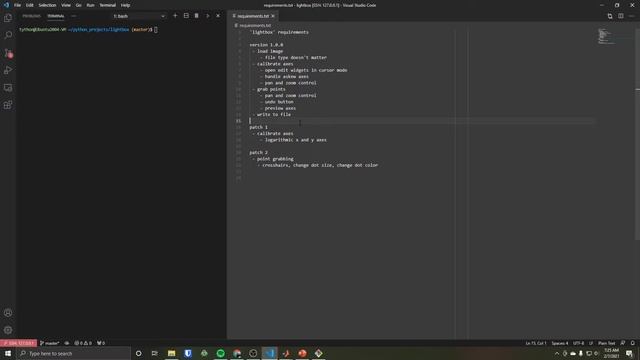
Task: Click the feedback icon in status bar
Action: point(623,343)
